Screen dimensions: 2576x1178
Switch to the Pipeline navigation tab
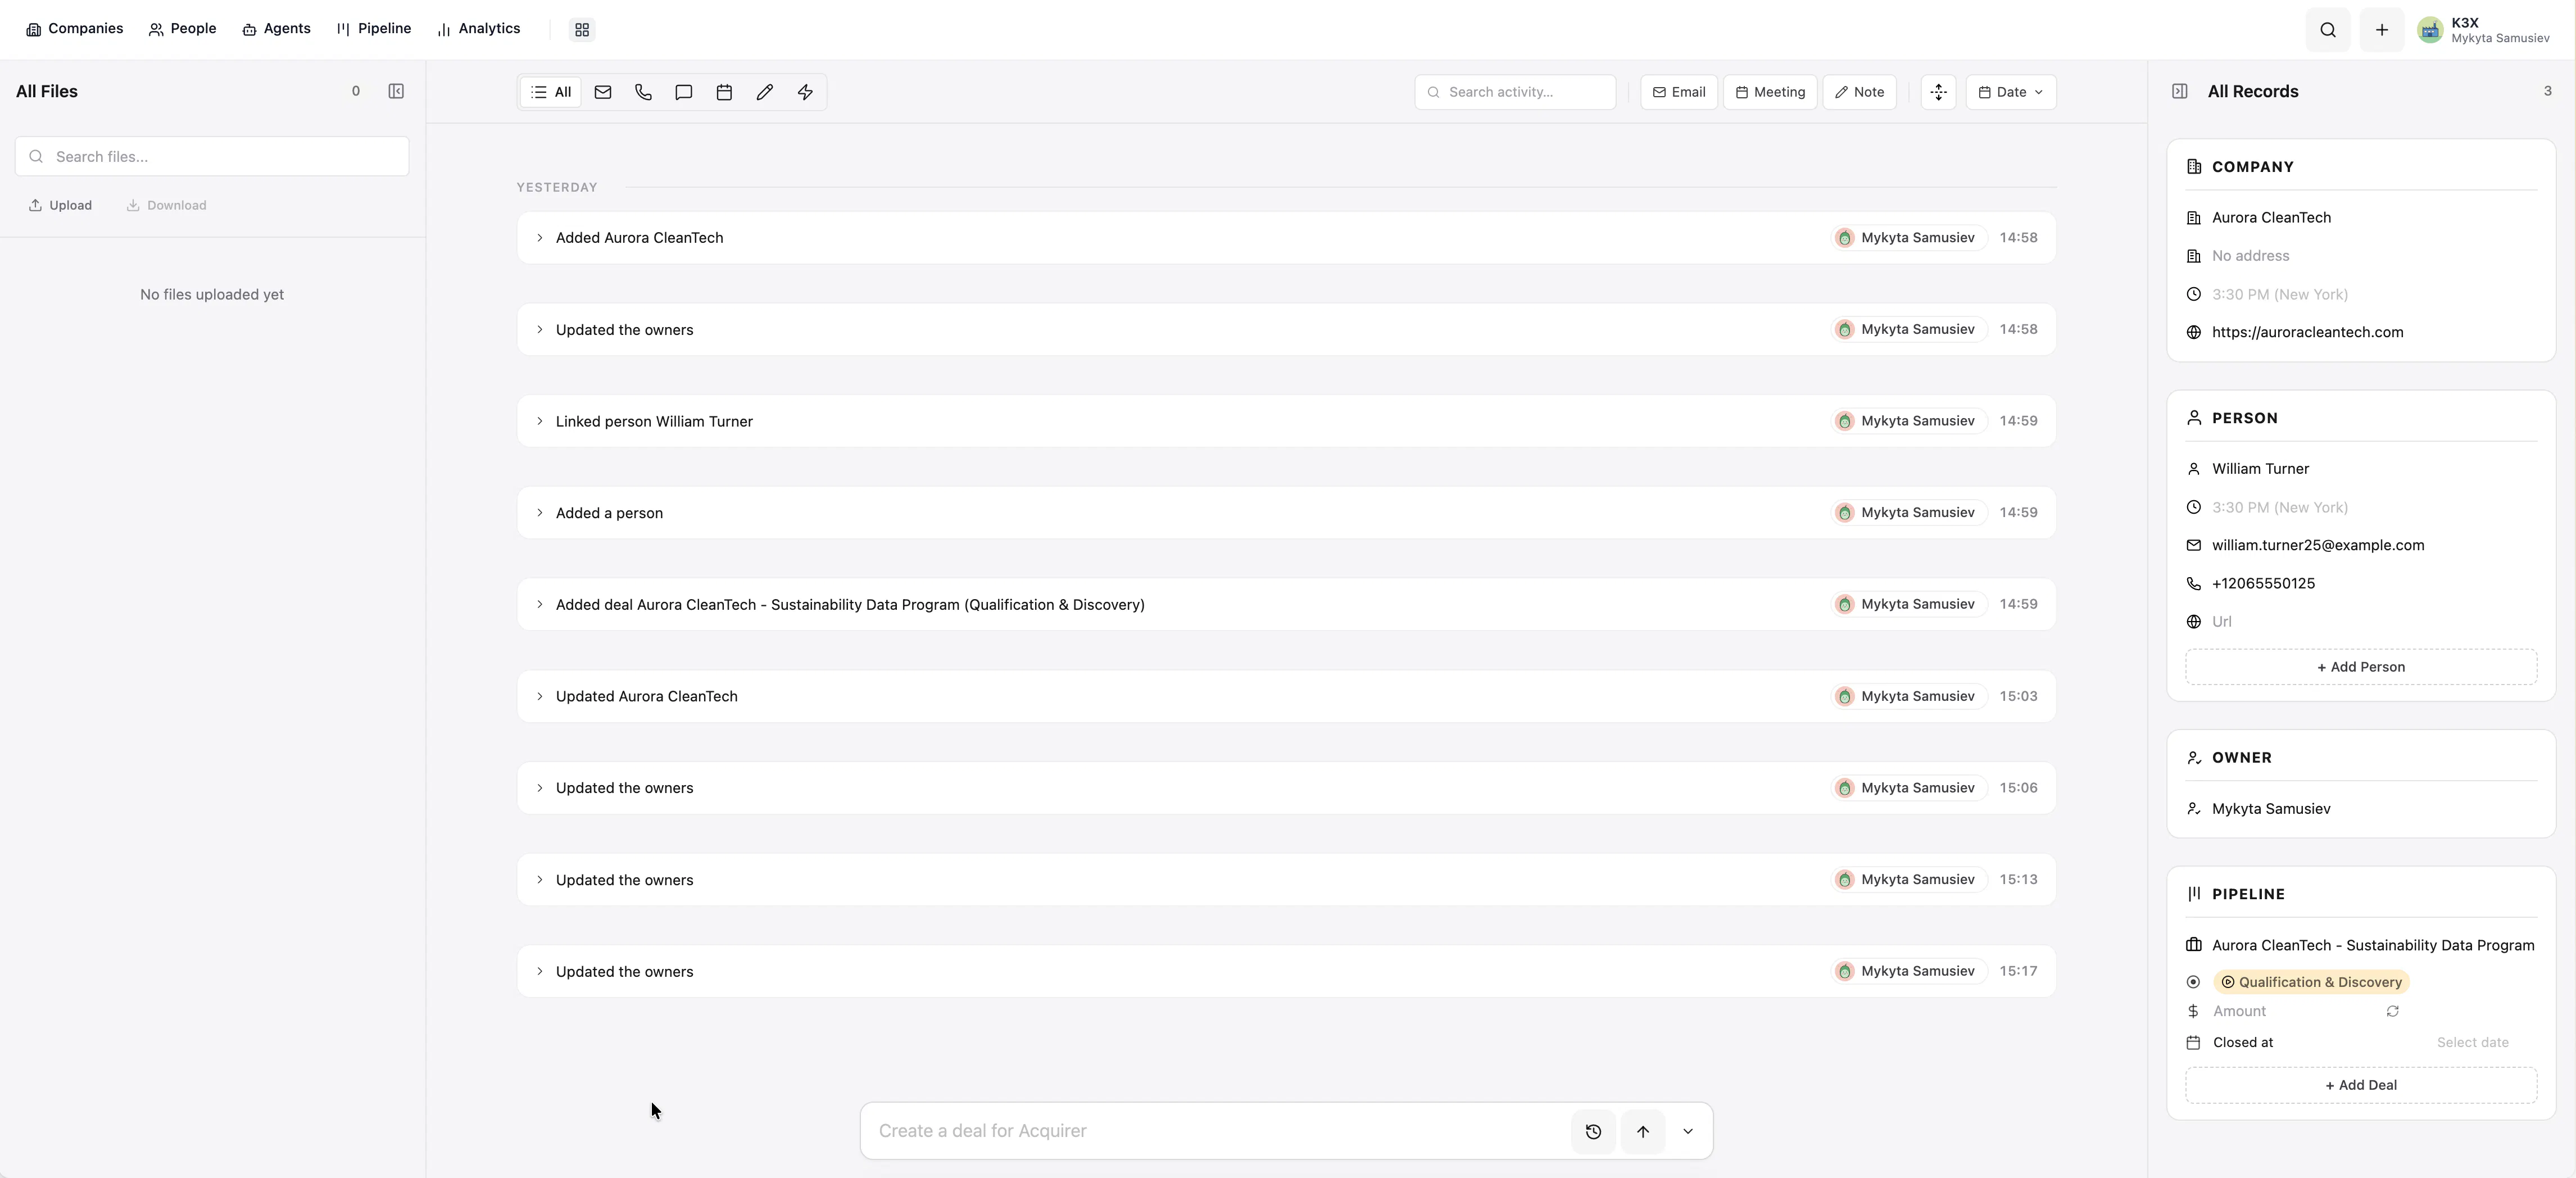pos(374,29)
